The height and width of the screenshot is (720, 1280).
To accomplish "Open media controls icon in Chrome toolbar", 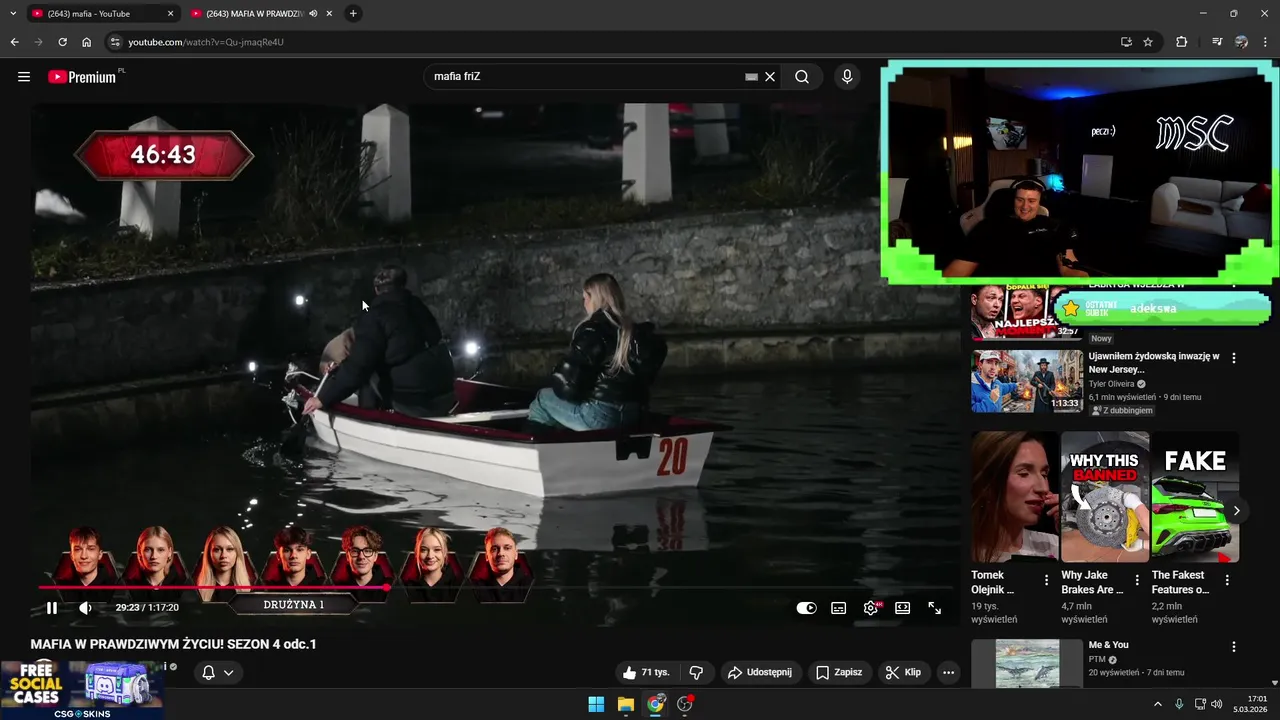I will [x=1217, y=42].
